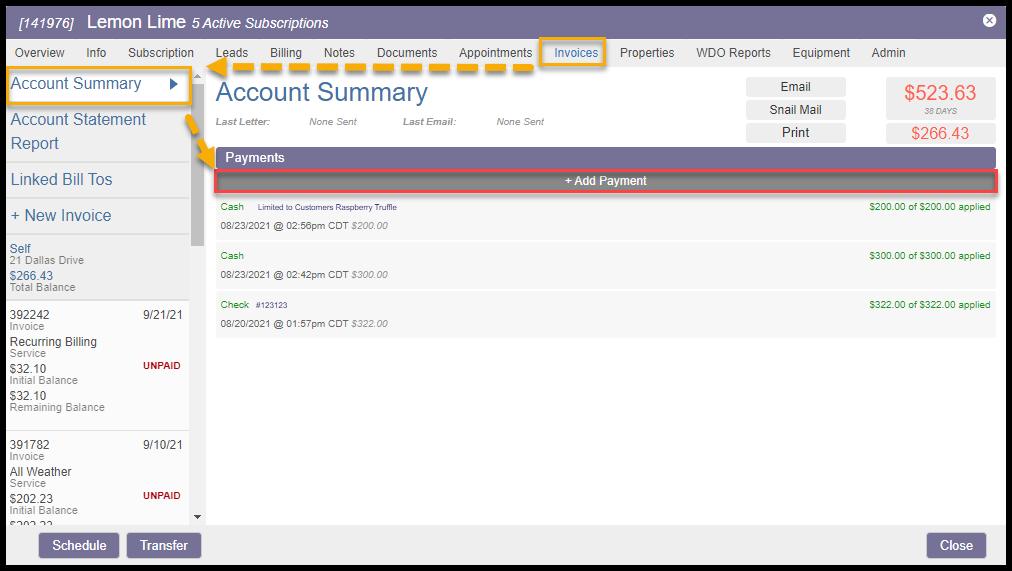
Task: Open Account Statement Report
Action: coord(78,131)
